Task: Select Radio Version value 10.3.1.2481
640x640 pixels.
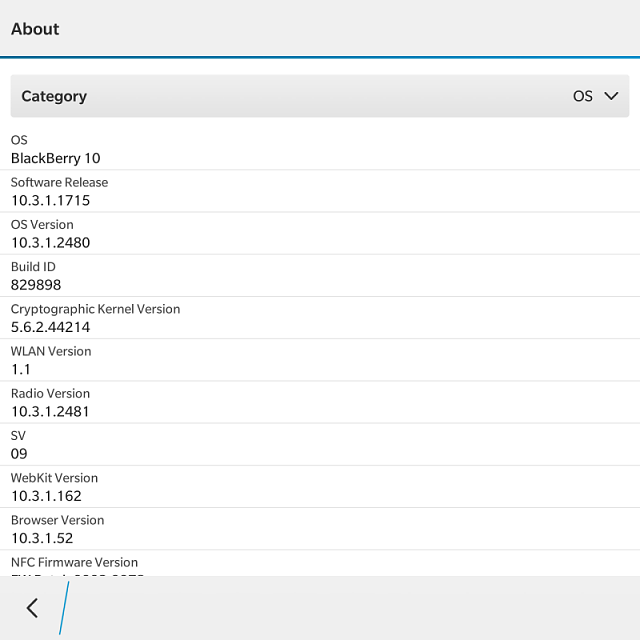Action: (x=50, y=411)
